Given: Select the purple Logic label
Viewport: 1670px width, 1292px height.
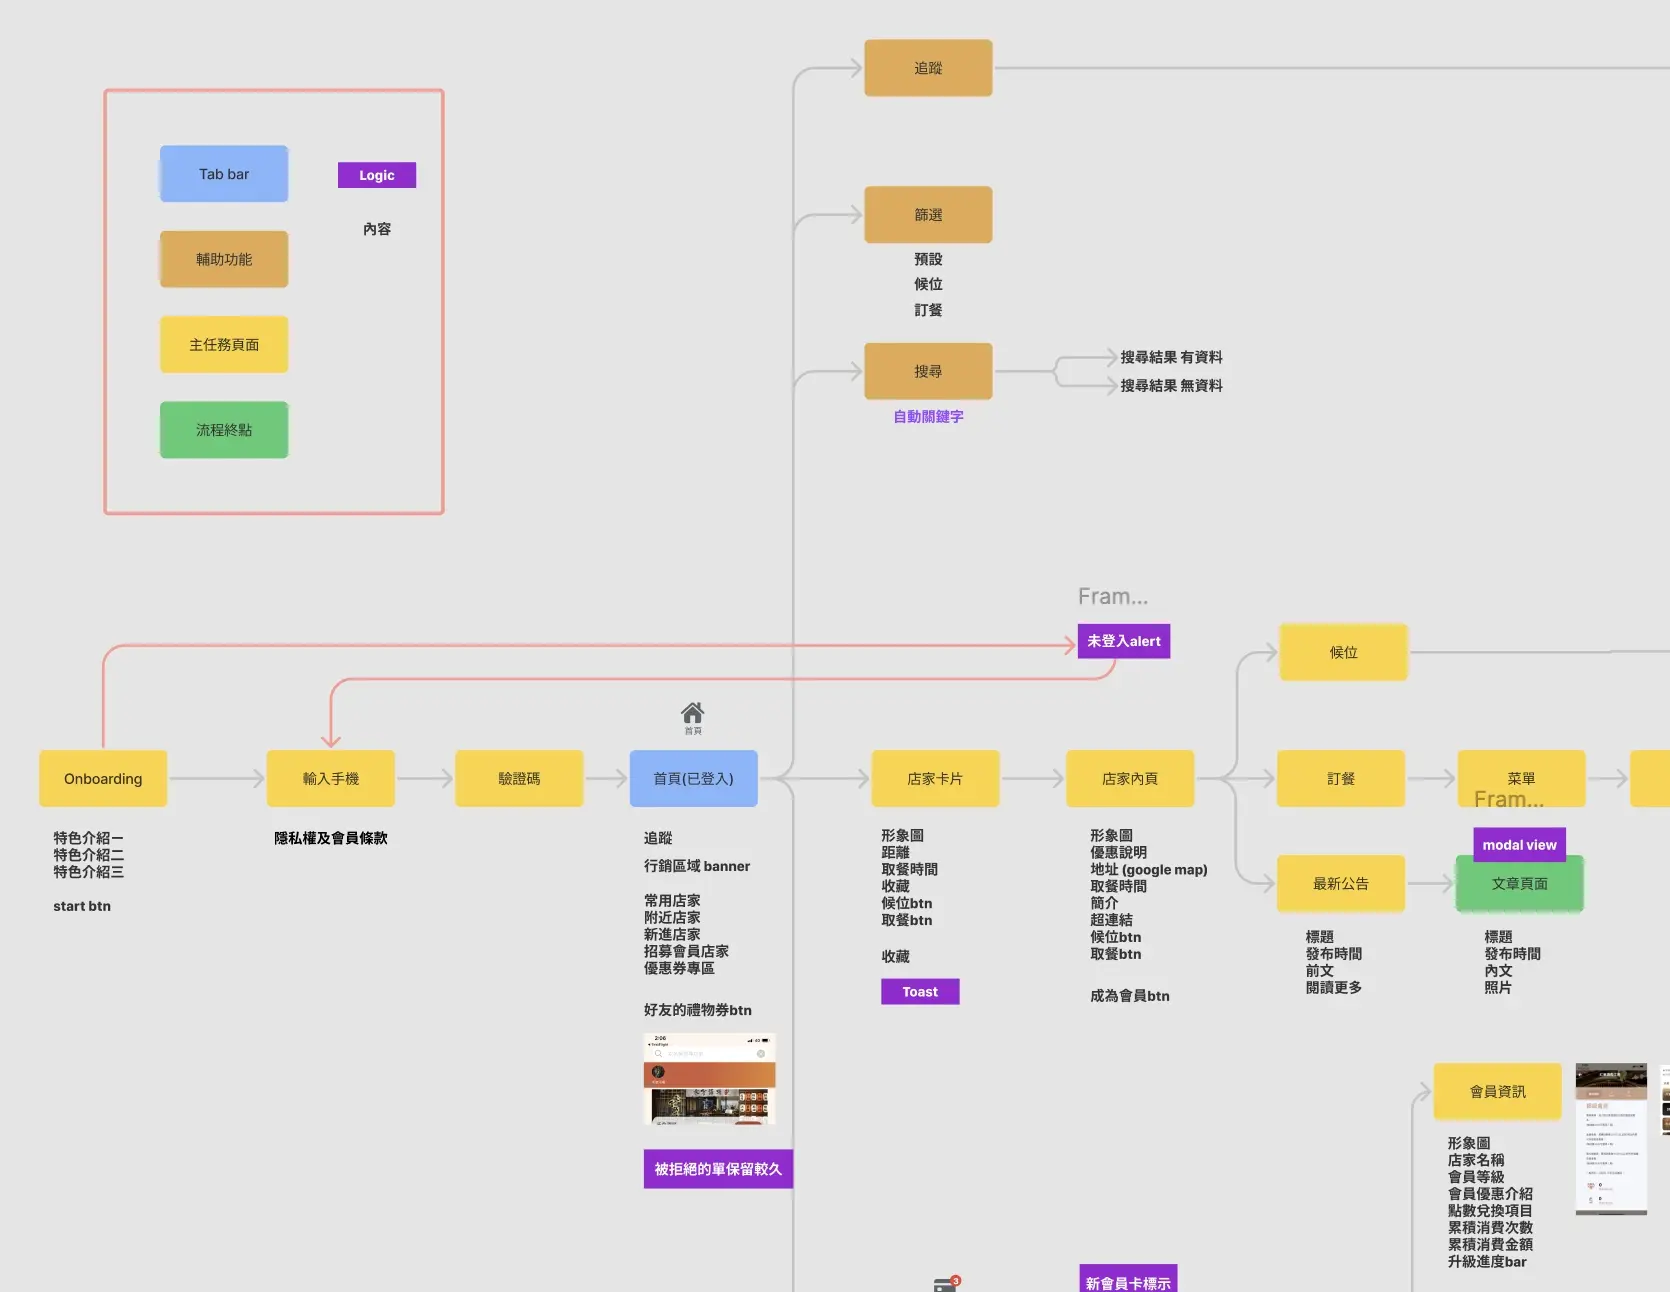Looking at the screenshot, I should 377,175.
